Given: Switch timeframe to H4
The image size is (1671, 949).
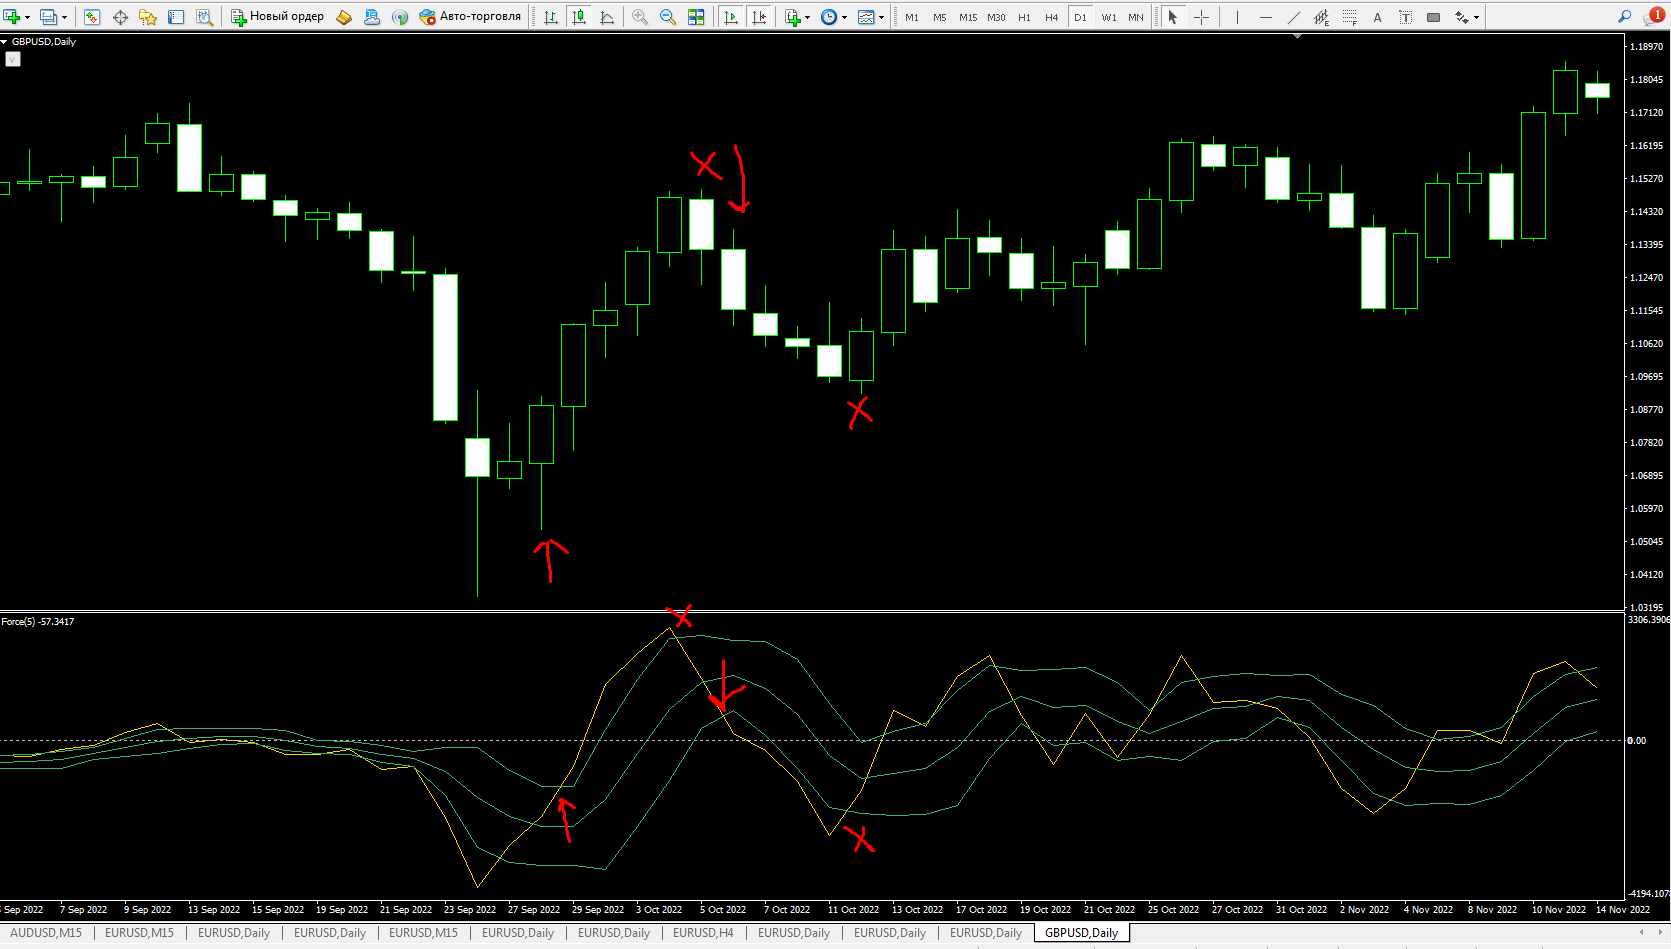Looking at the screenshot, I should coord(1051,17).
